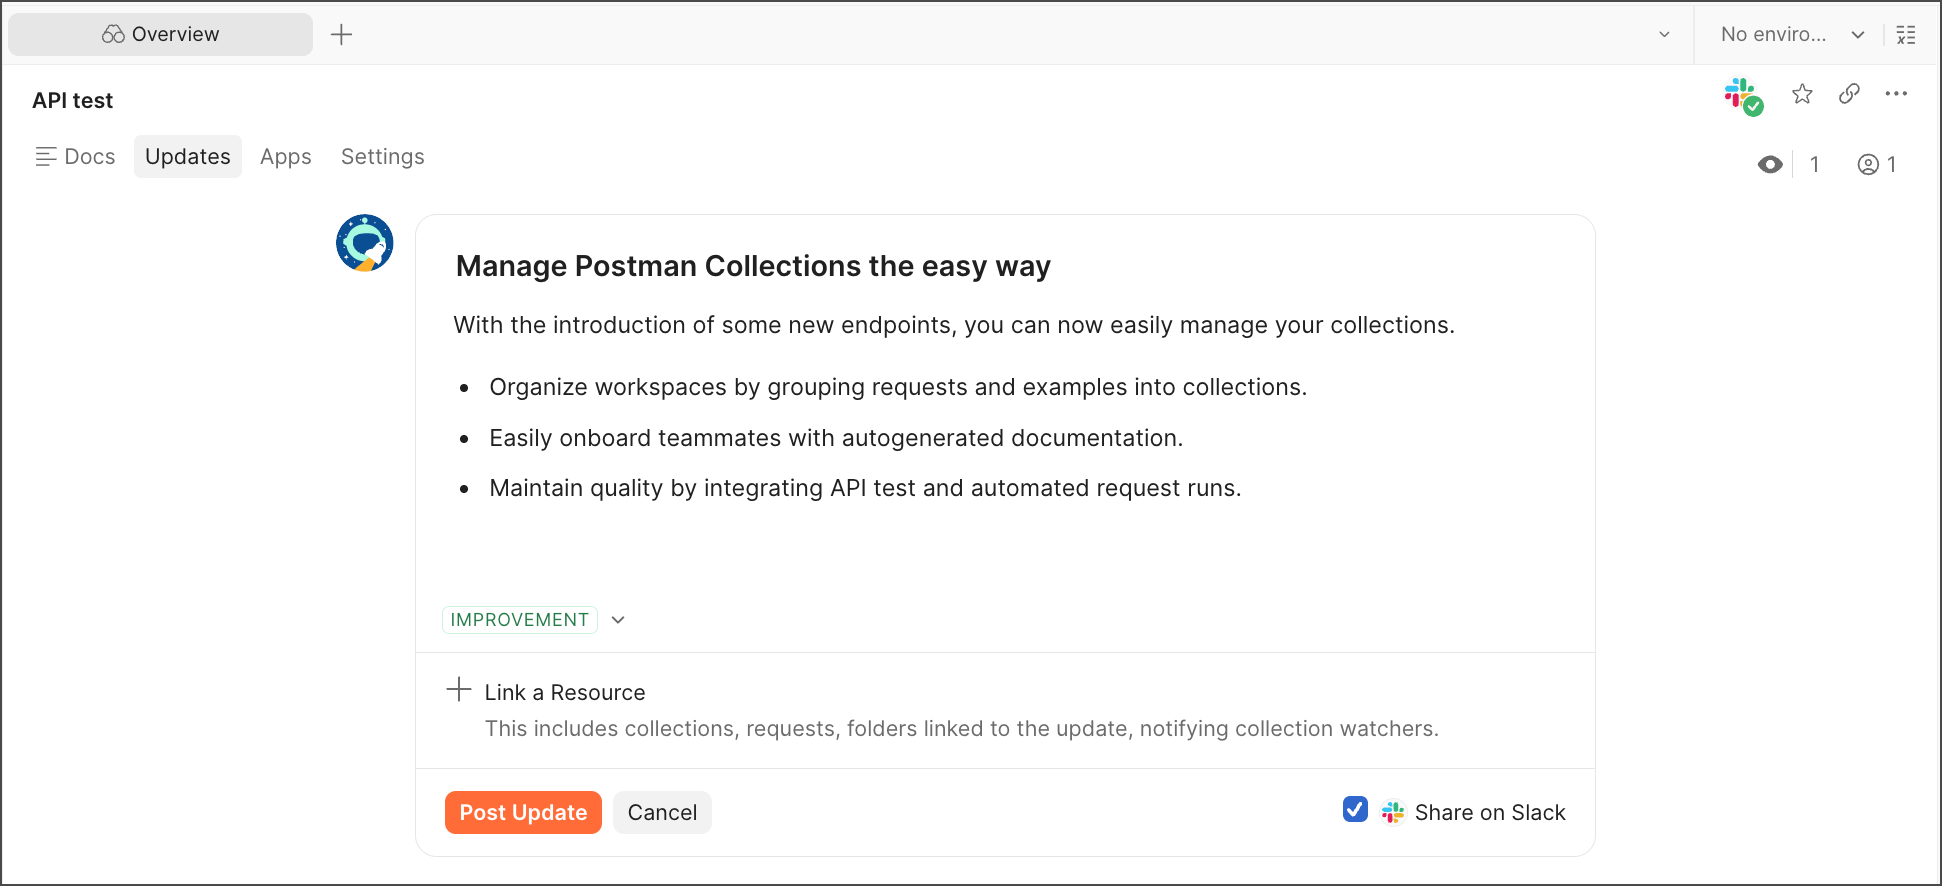Open the three-dot more actions menu
This screenshot has height=886, width=1942.
click(x=1896, y=94)
